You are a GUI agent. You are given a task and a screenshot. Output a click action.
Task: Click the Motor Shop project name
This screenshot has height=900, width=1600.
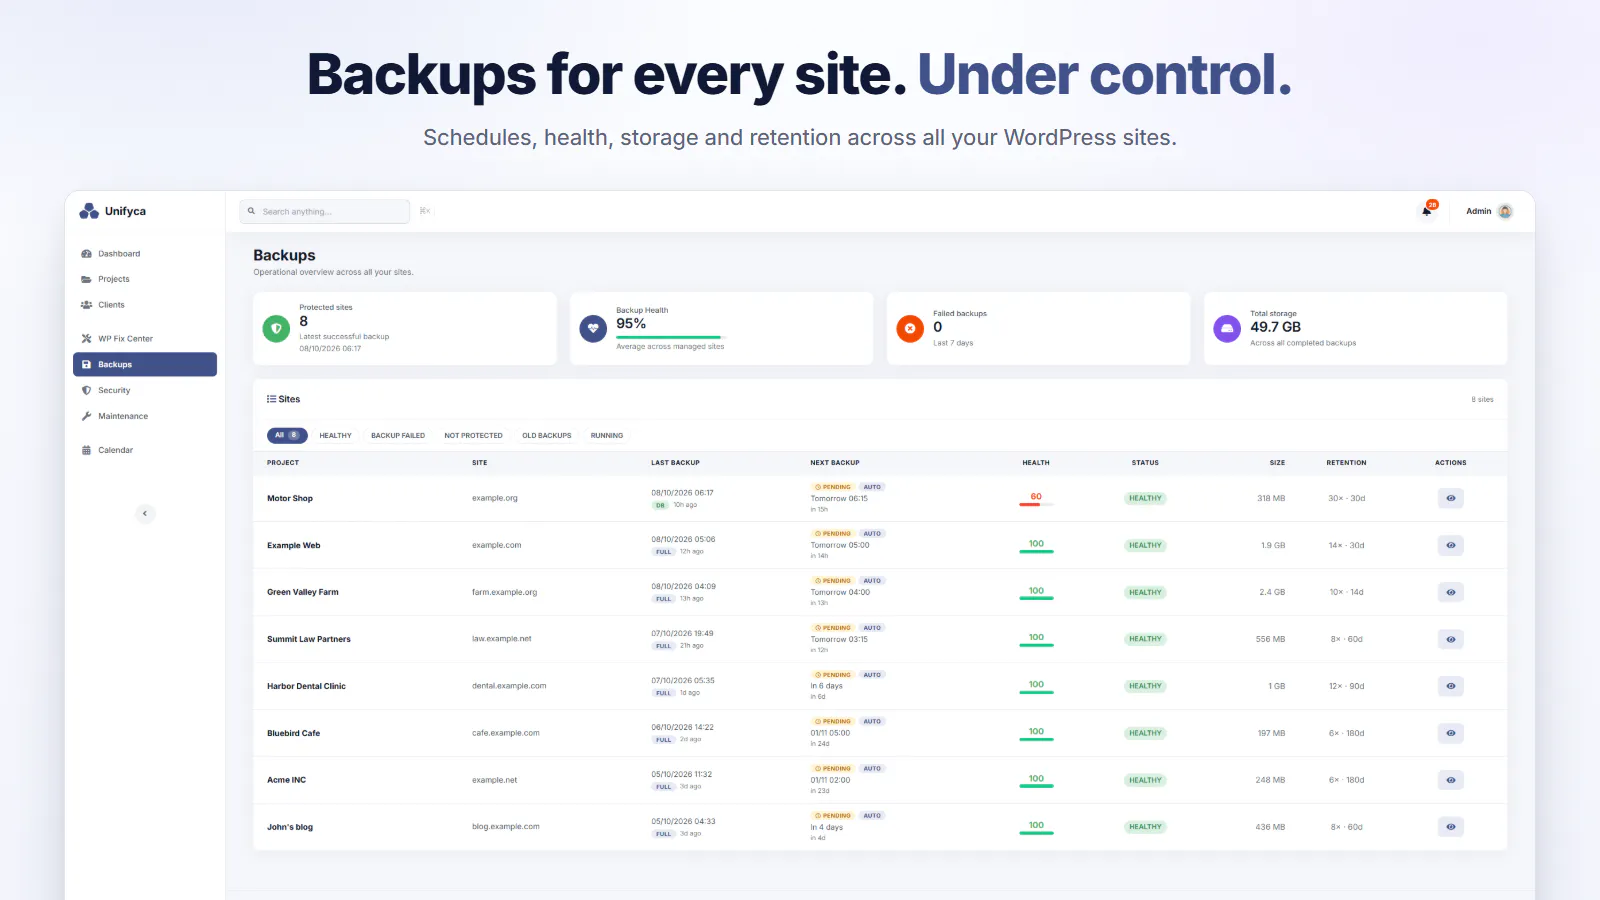290,498
